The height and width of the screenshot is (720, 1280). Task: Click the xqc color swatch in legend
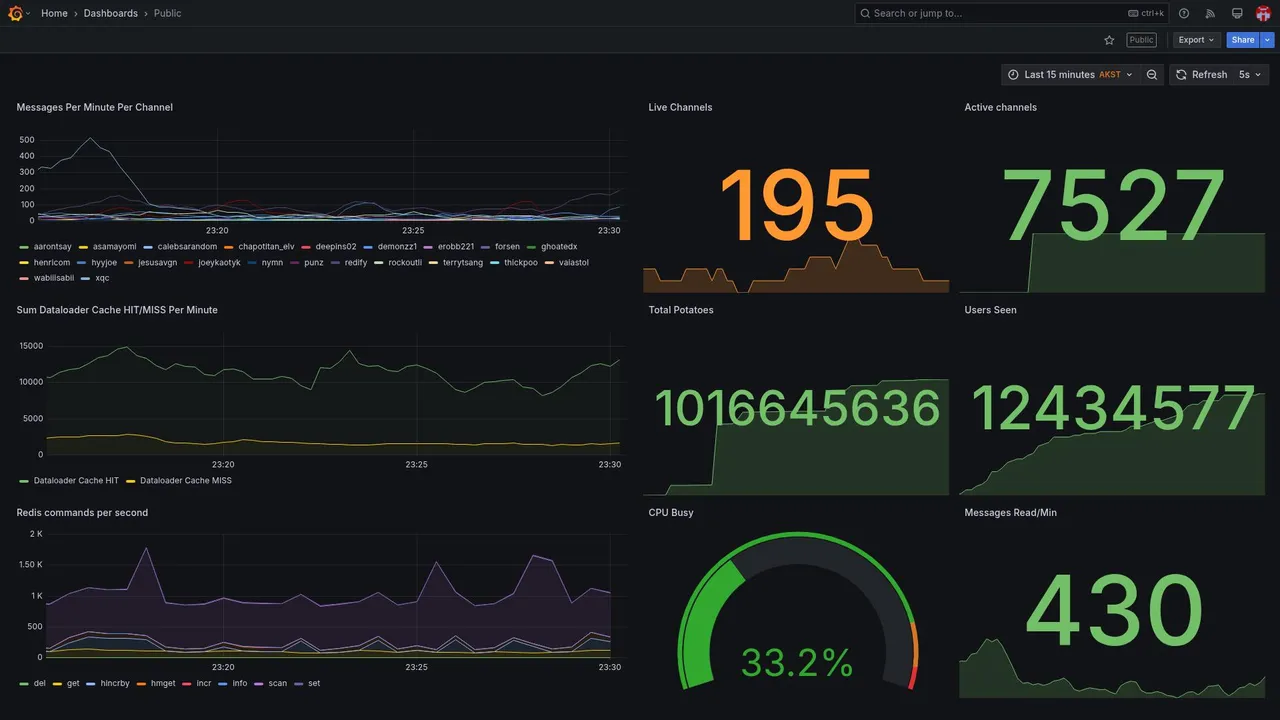[x=86, y=279]
